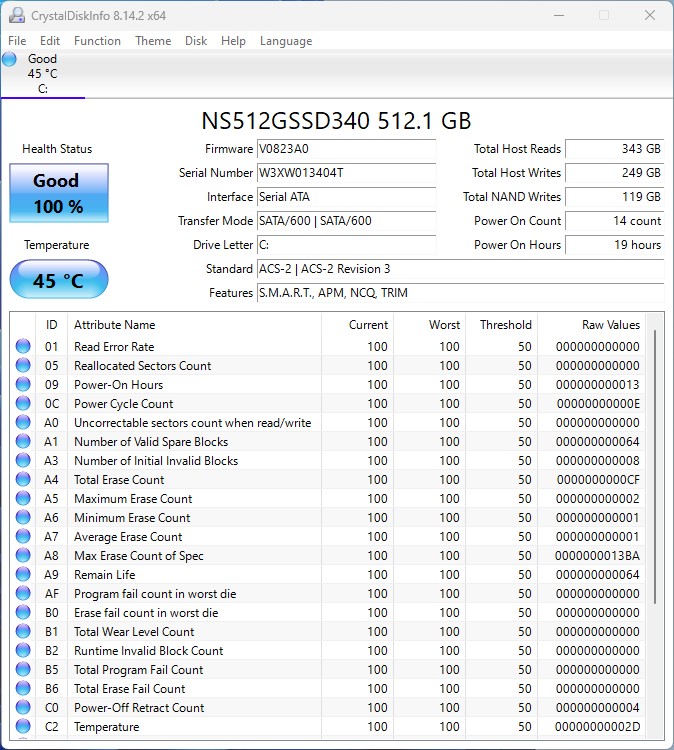Click the NS512GSSD340 512.1 GB drive title

point(336,121)
